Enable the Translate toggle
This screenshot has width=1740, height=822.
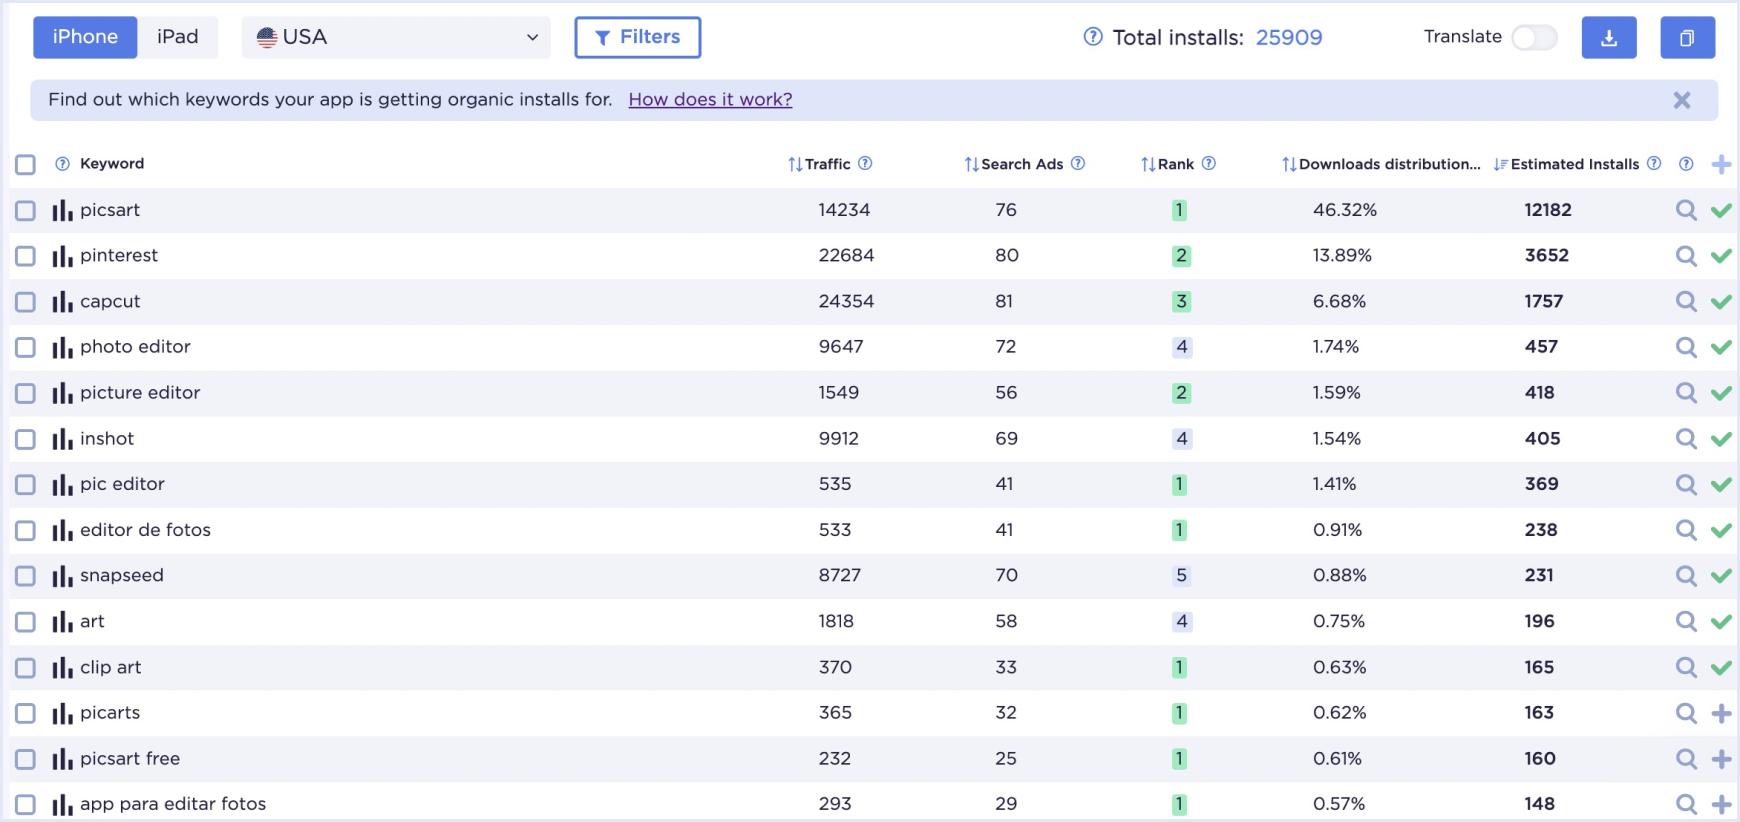pos(1534,38)
